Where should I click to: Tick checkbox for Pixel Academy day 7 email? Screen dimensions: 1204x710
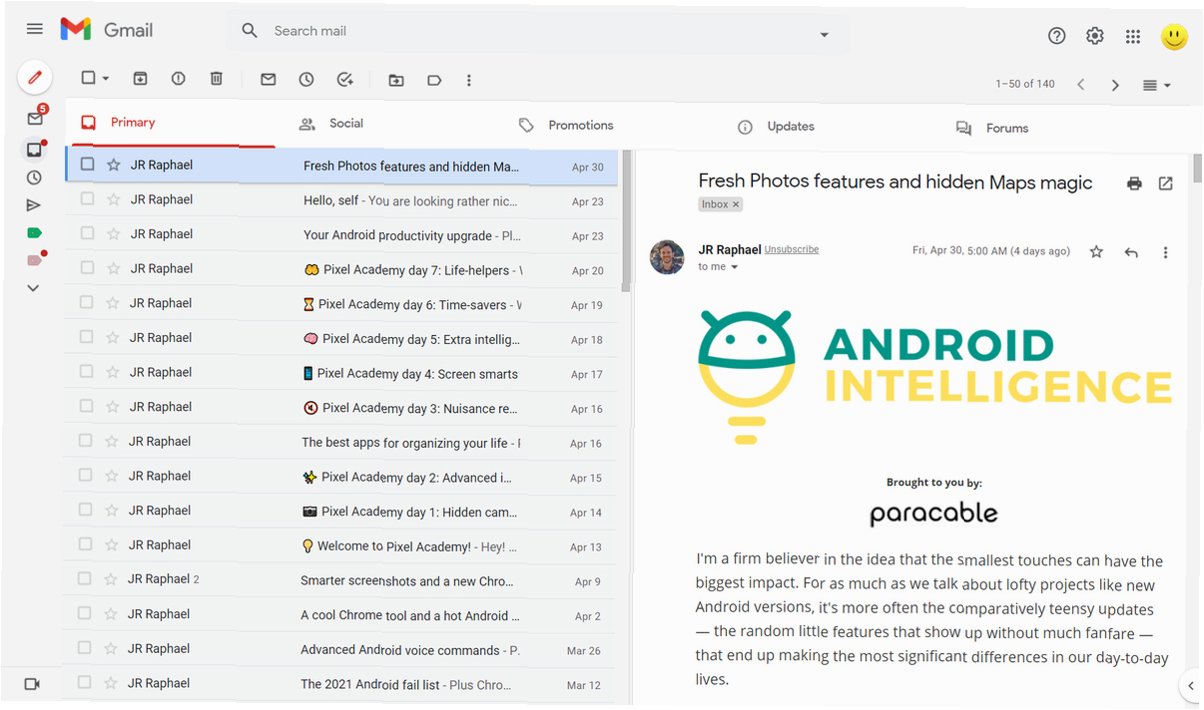pos(87,268)
